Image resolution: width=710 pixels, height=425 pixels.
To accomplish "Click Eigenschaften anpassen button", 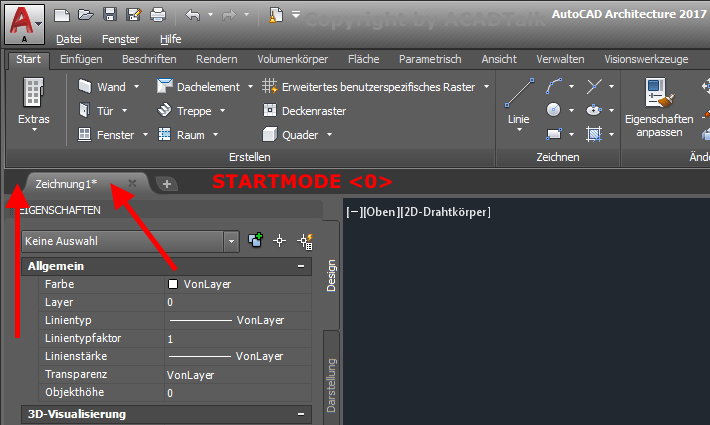I will coord(659,108).
